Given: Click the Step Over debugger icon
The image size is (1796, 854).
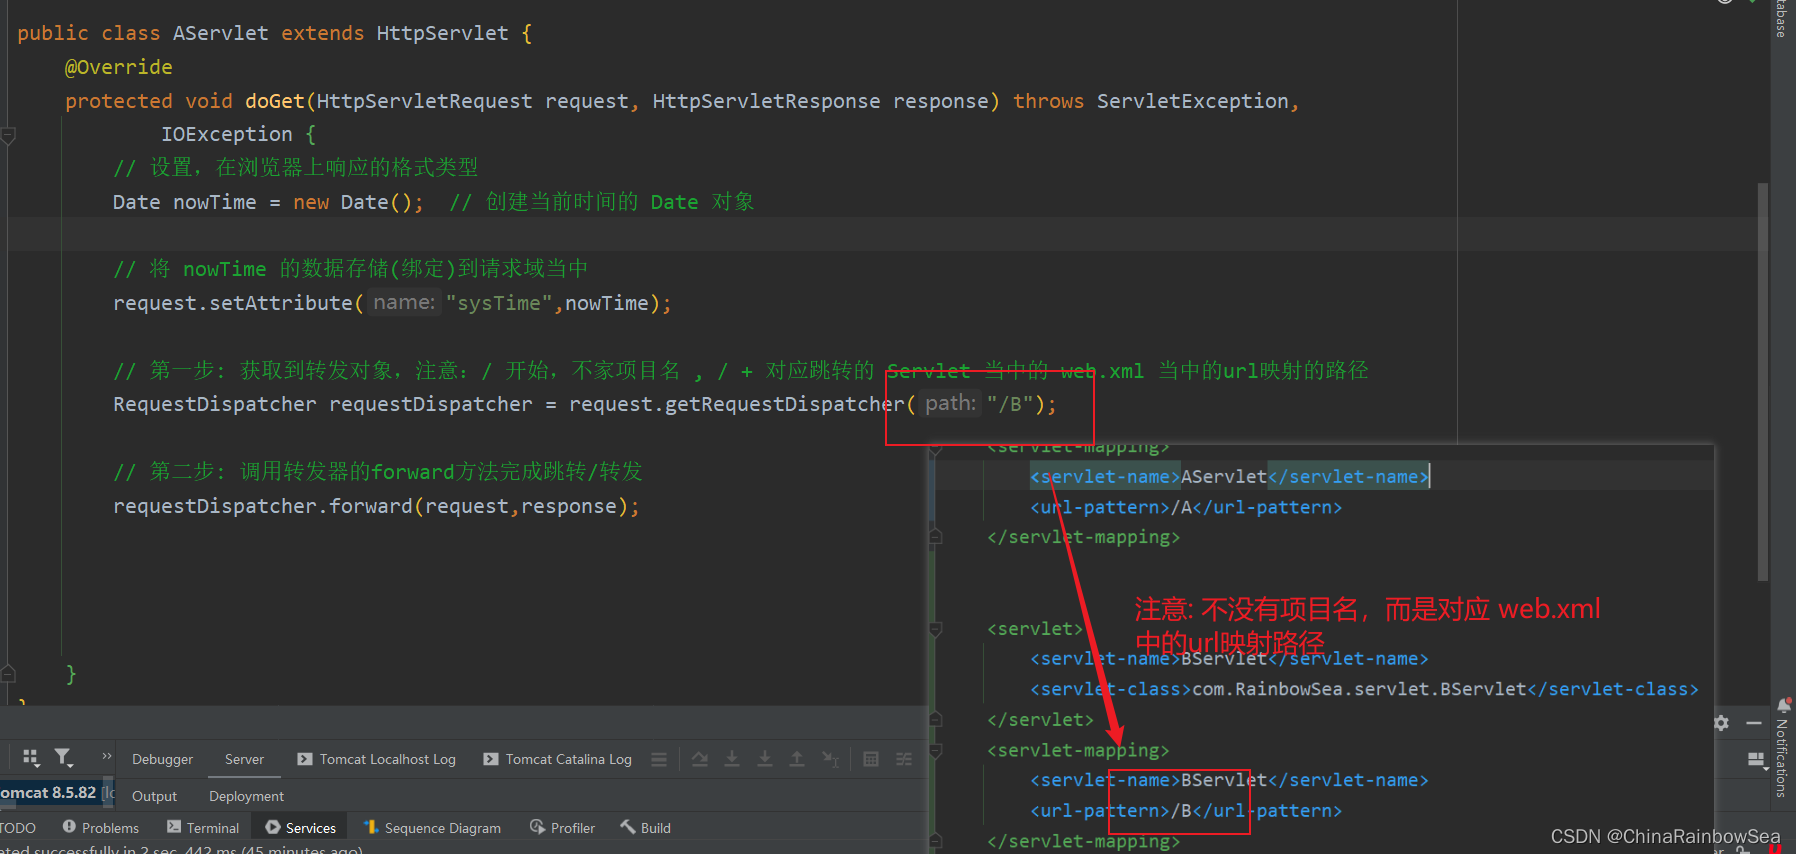Looking at the screenshot, I should click(732, 759).
